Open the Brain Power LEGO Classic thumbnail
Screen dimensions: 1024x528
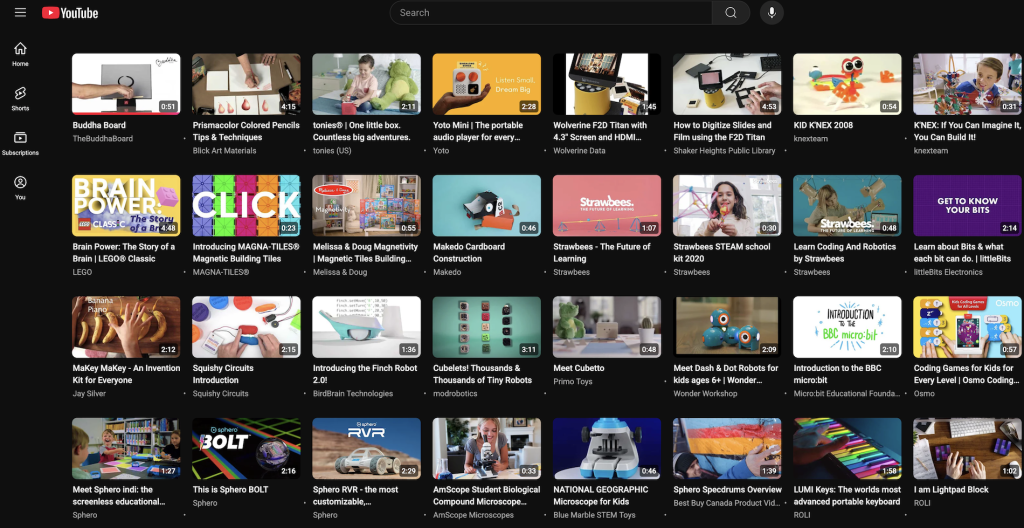point(126,206)
